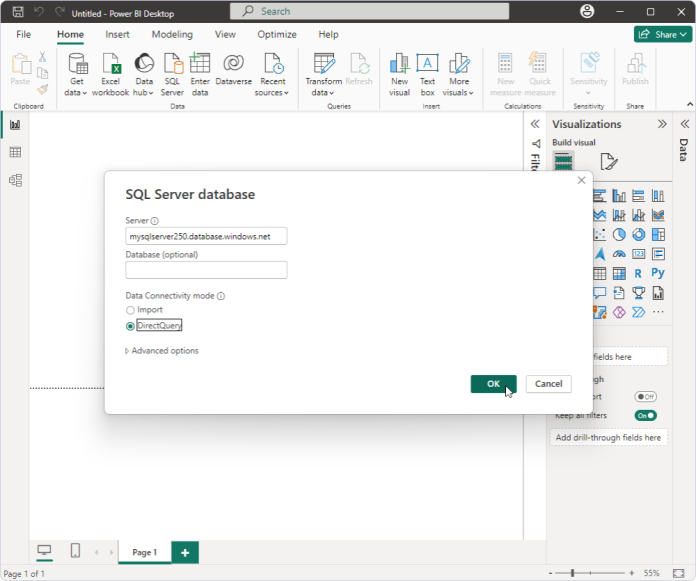The width and height of the screenshot is (696, 581).
Task: Insert a Text box
Action: [427, 74]
